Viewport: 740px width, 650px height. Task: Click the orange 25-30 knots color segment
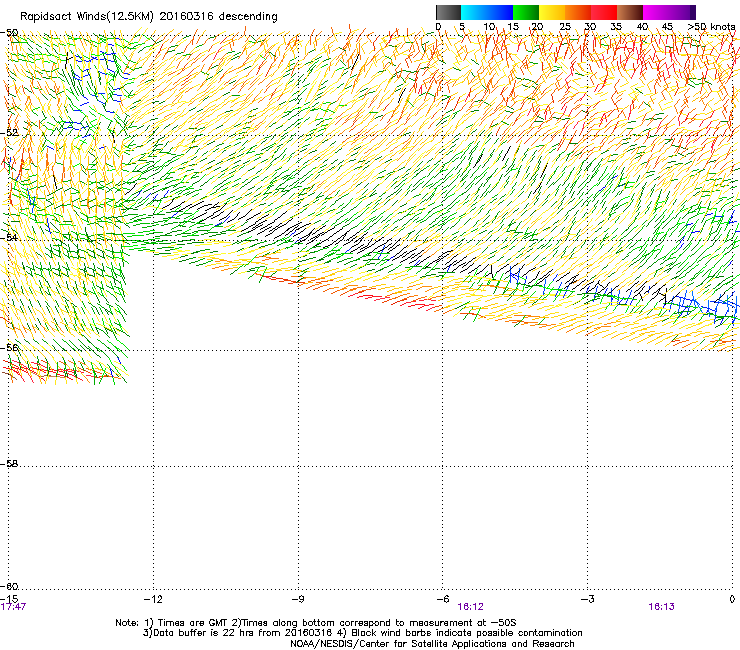coord(578,12)
